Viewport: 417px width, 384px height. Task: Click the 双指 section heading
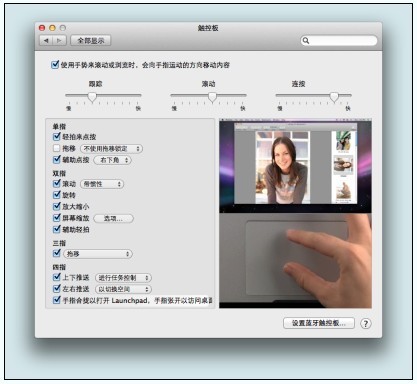coord(59,173)
